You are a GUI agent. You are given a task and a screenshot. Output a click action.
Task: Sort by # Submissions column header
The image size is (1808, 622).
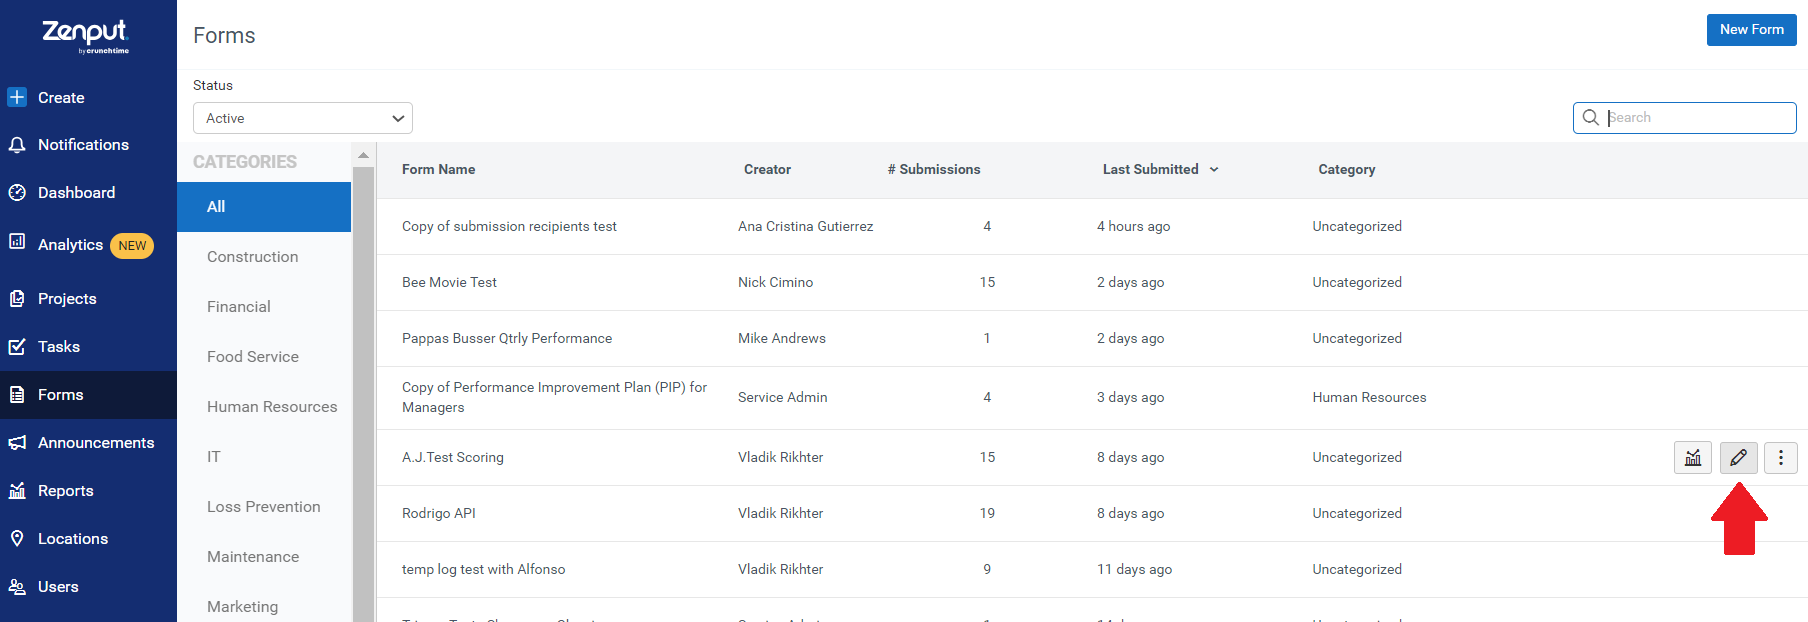click(x=934, y=170)
